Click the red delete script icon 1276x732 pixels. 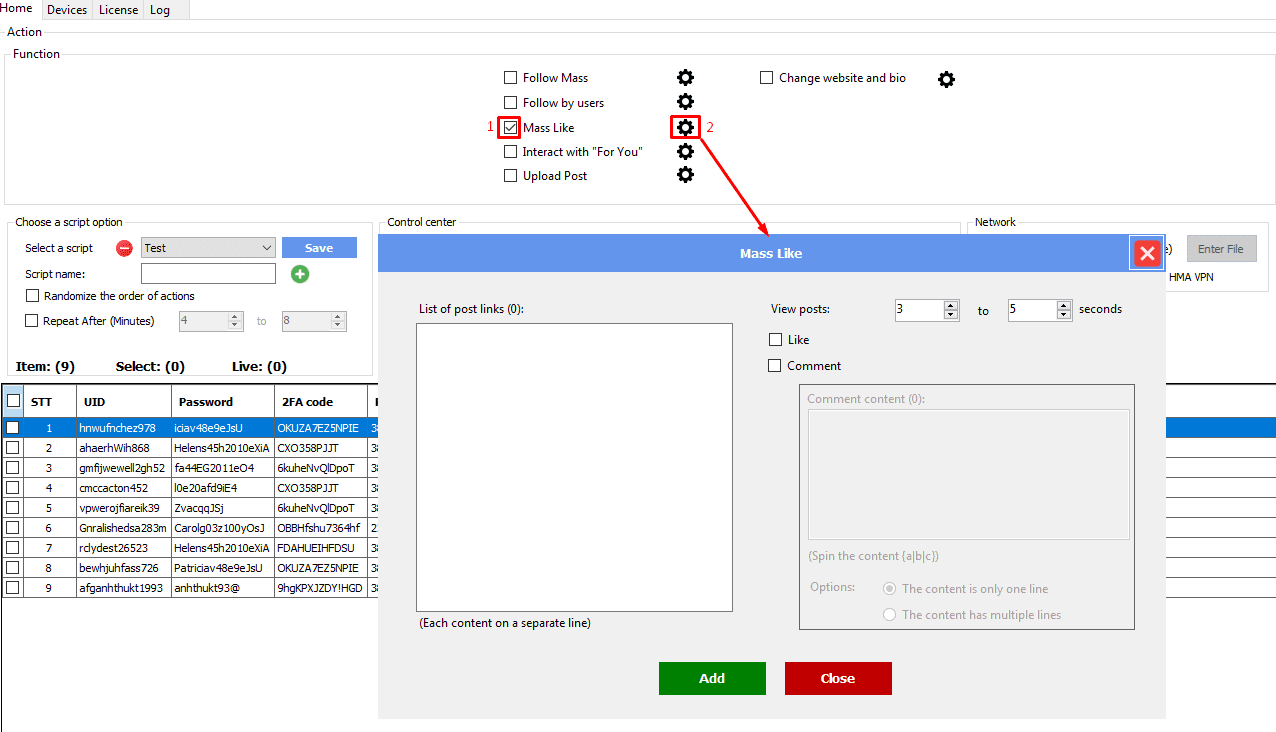tap(124, 248)
